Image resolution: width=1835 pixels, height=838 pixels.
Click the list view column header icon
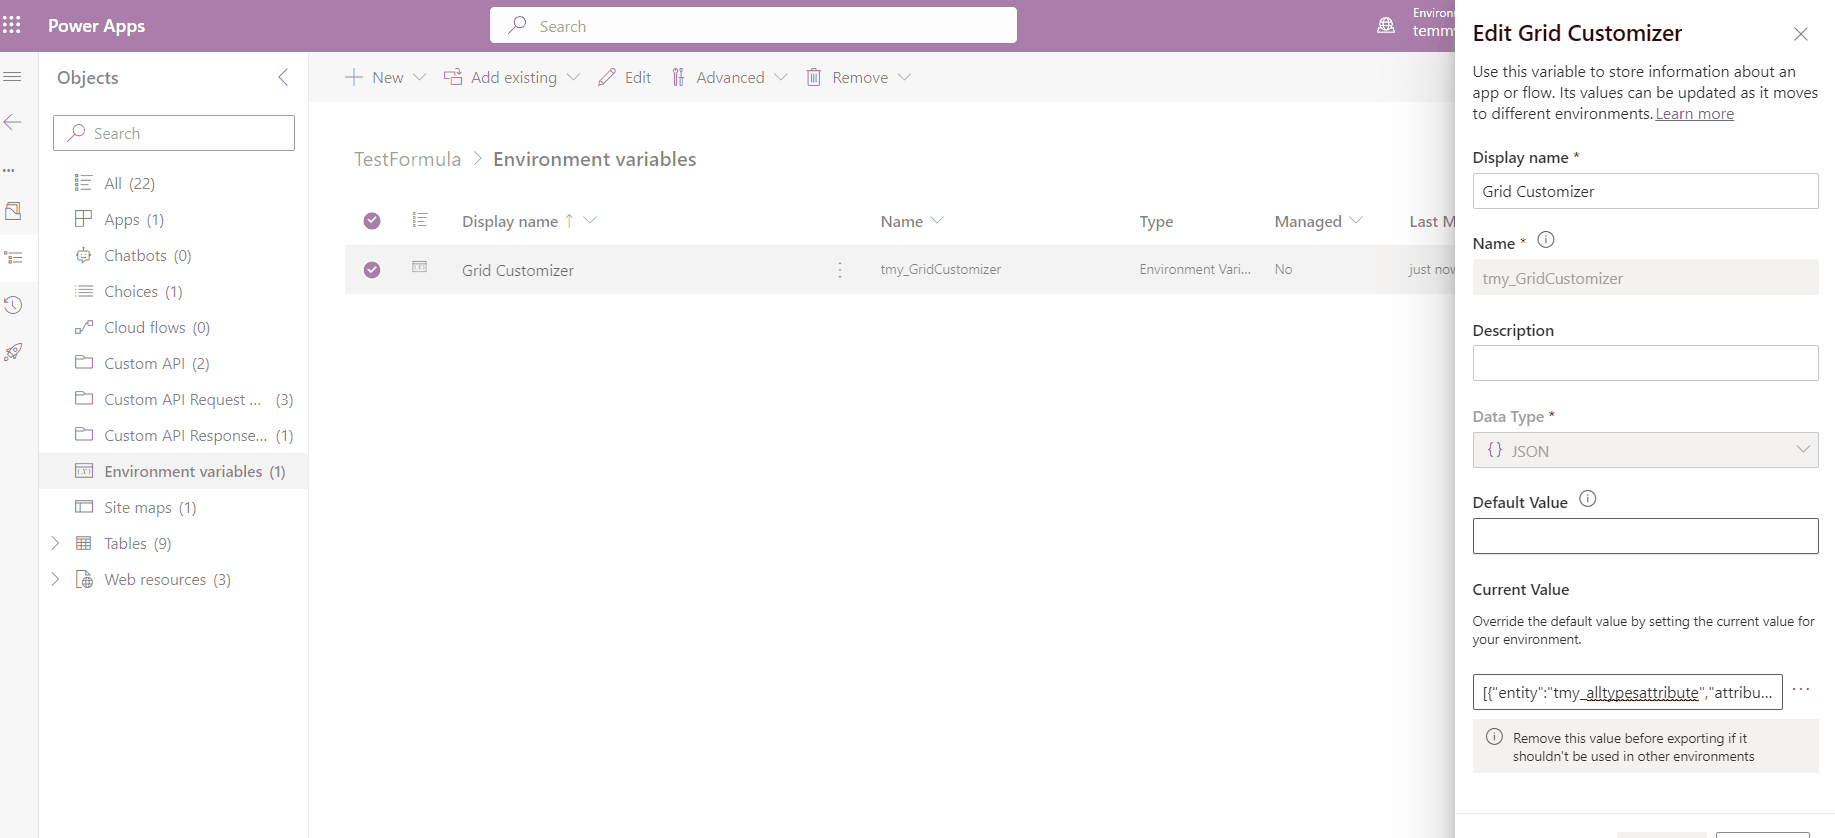coord(420,220)
